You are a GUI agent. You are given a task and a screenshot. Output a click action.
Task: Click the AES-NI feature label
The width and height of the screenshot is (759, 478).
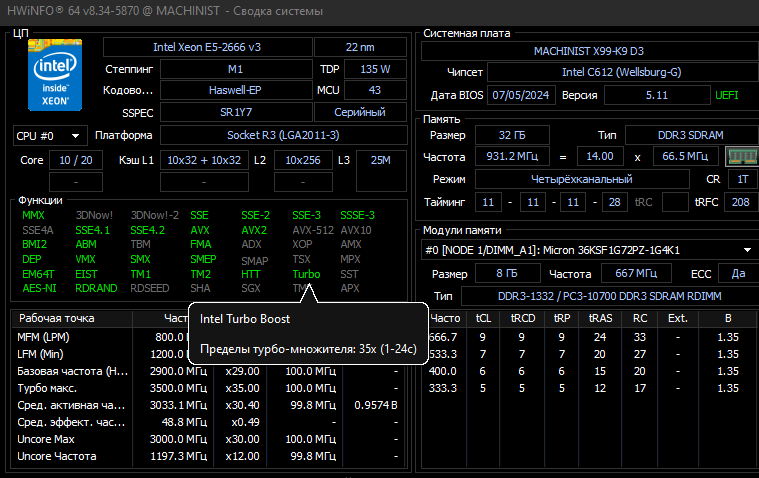pos(39,288)
